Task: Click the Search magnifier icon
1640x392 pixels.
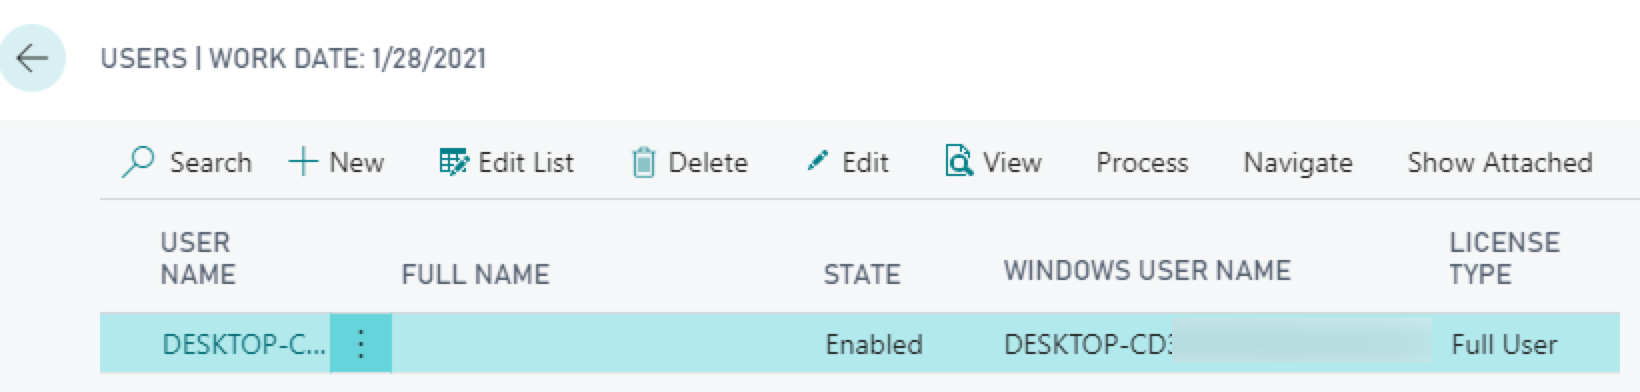Action: (138, 162)
